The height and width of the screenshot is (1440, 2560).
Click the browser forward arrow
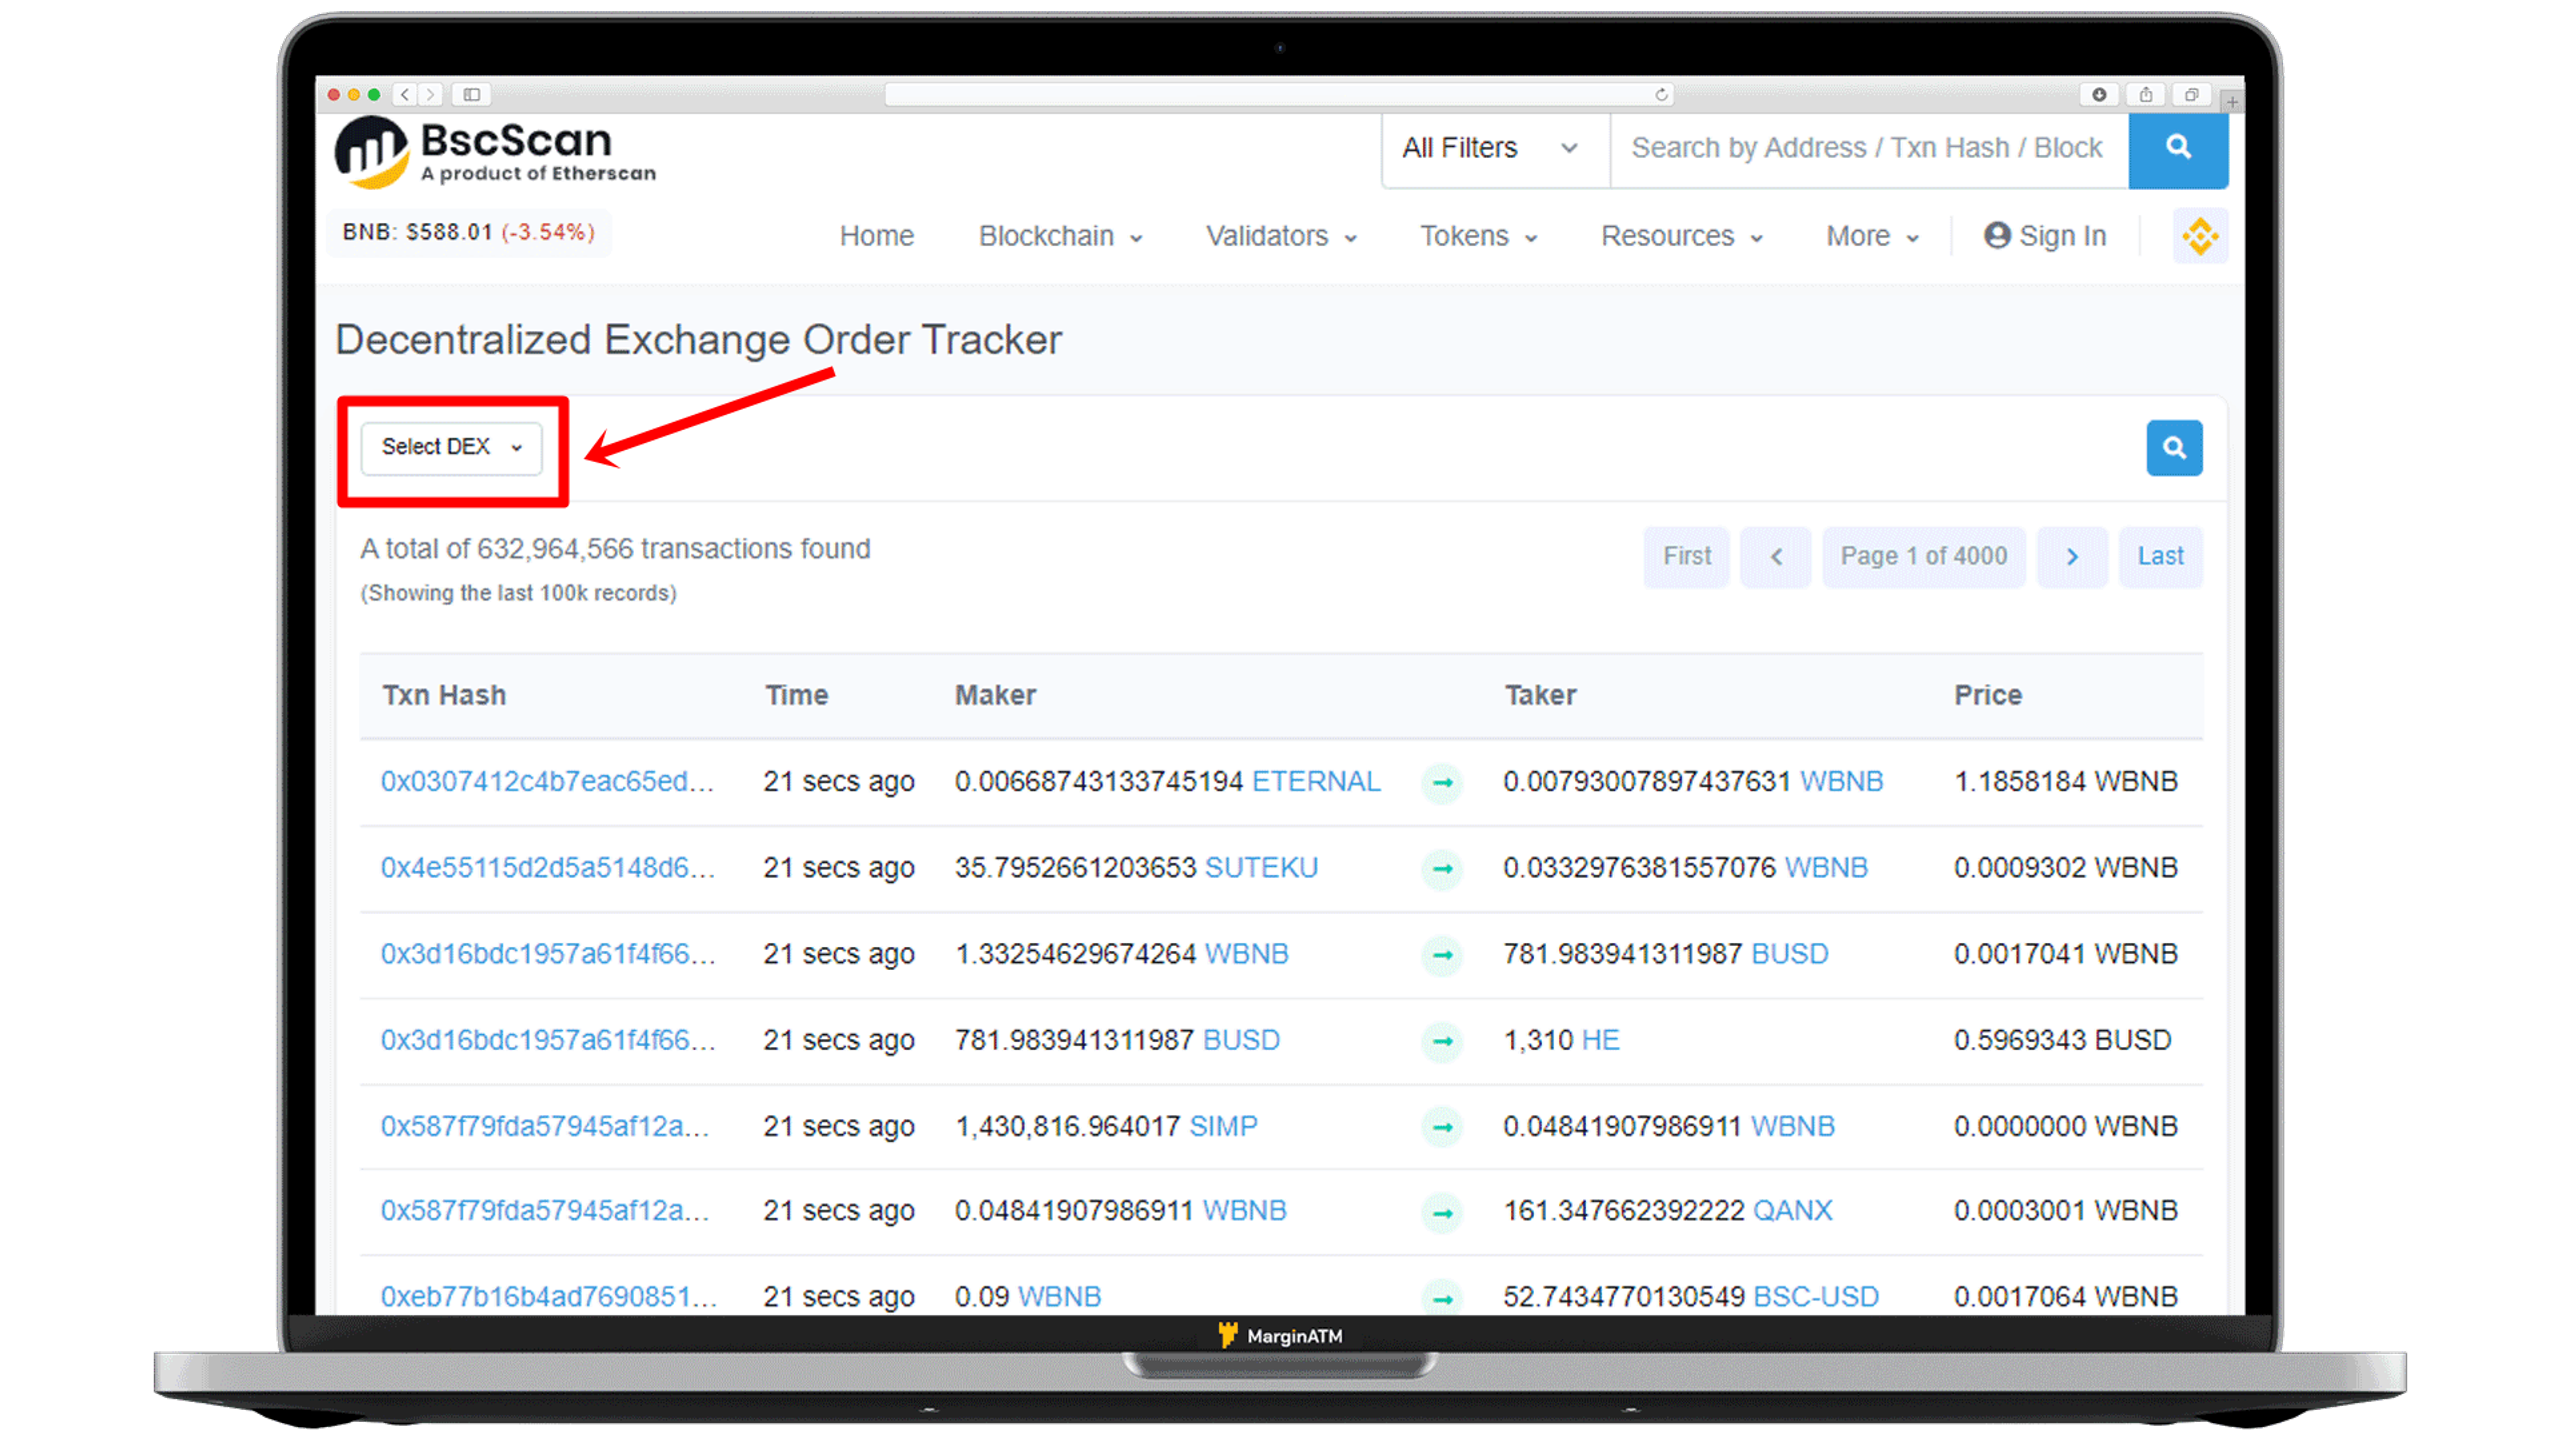click(x=430, y=94)
